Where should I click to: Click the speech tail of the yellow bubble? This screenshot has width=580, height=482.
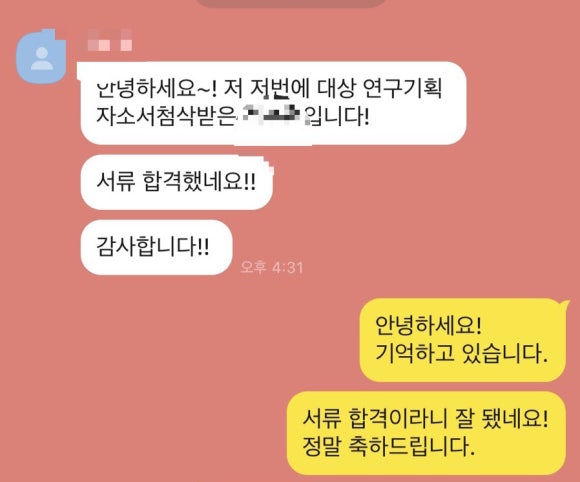pyautogui.click(x=564, y=305)
